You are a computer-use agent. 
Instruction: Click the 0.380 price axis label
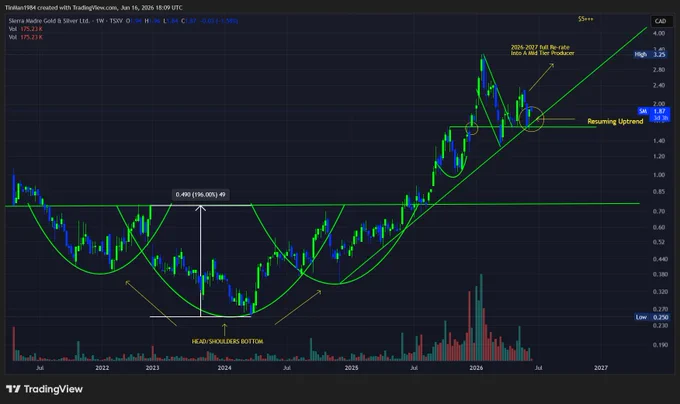[x=660, y=274]
